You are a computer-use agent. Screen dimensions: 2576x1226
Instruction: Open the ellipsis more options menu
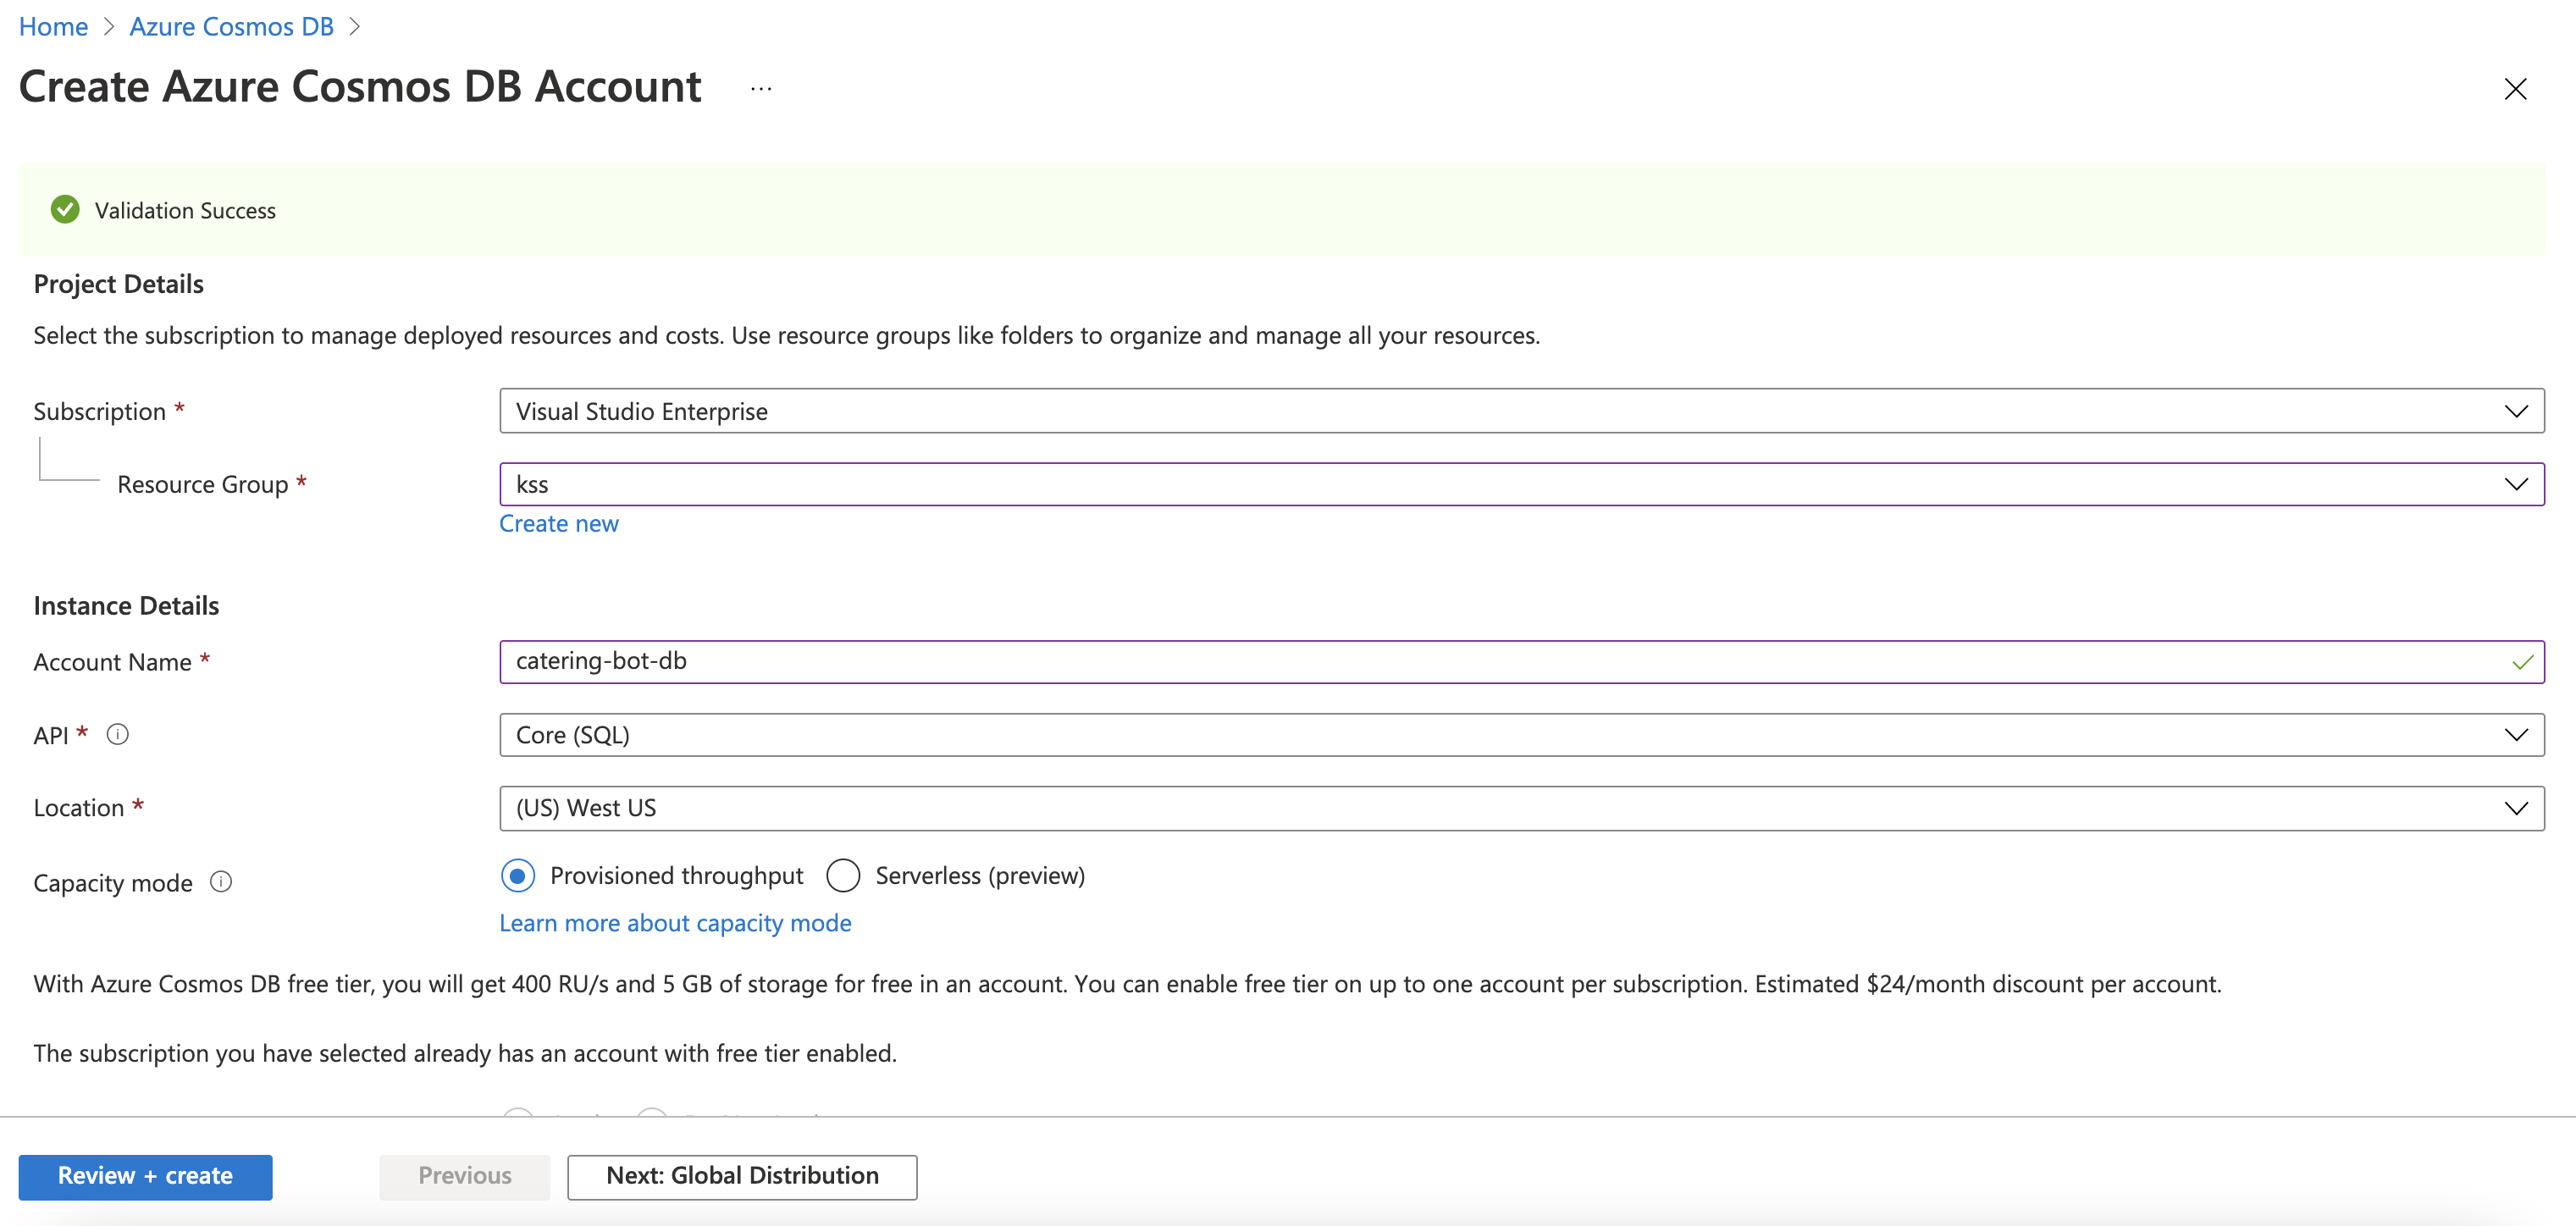click(x=761, y=89)
